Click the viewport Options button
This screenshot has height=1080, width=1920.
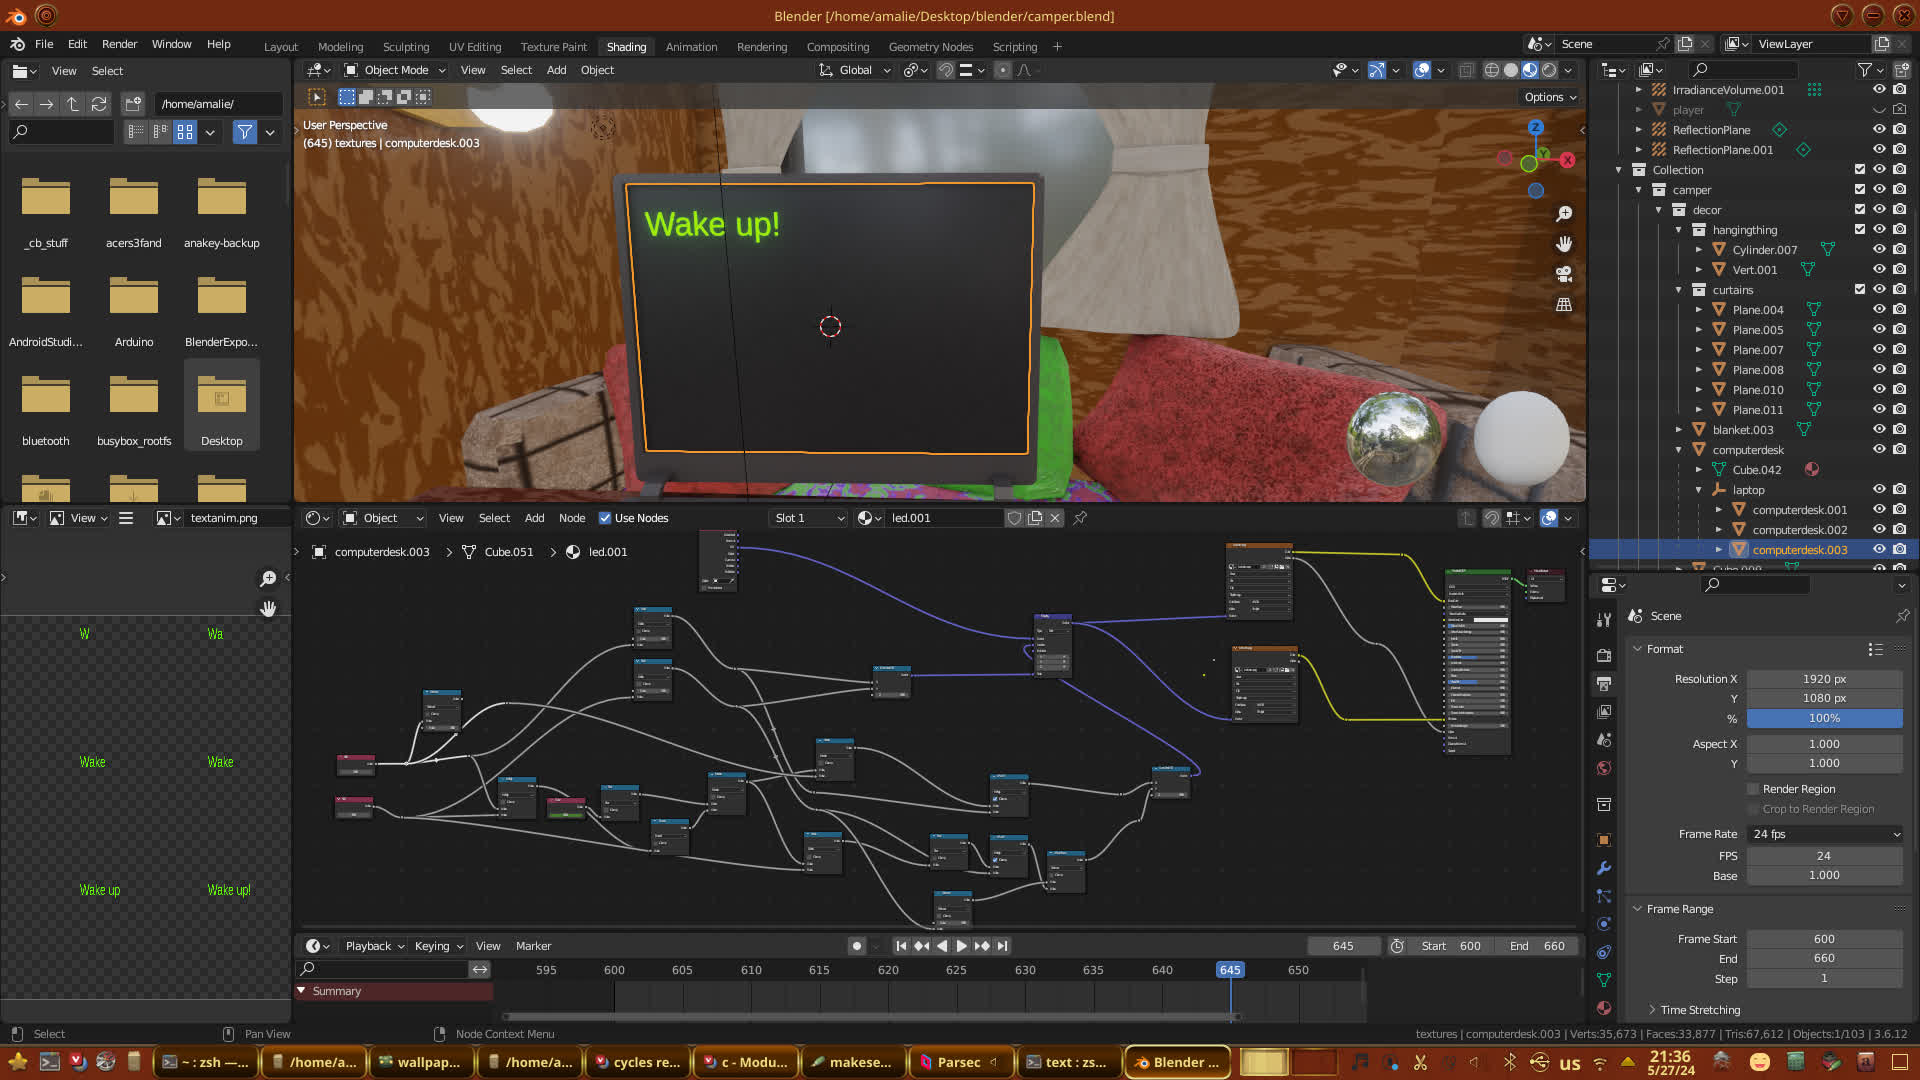point(1550,97)
